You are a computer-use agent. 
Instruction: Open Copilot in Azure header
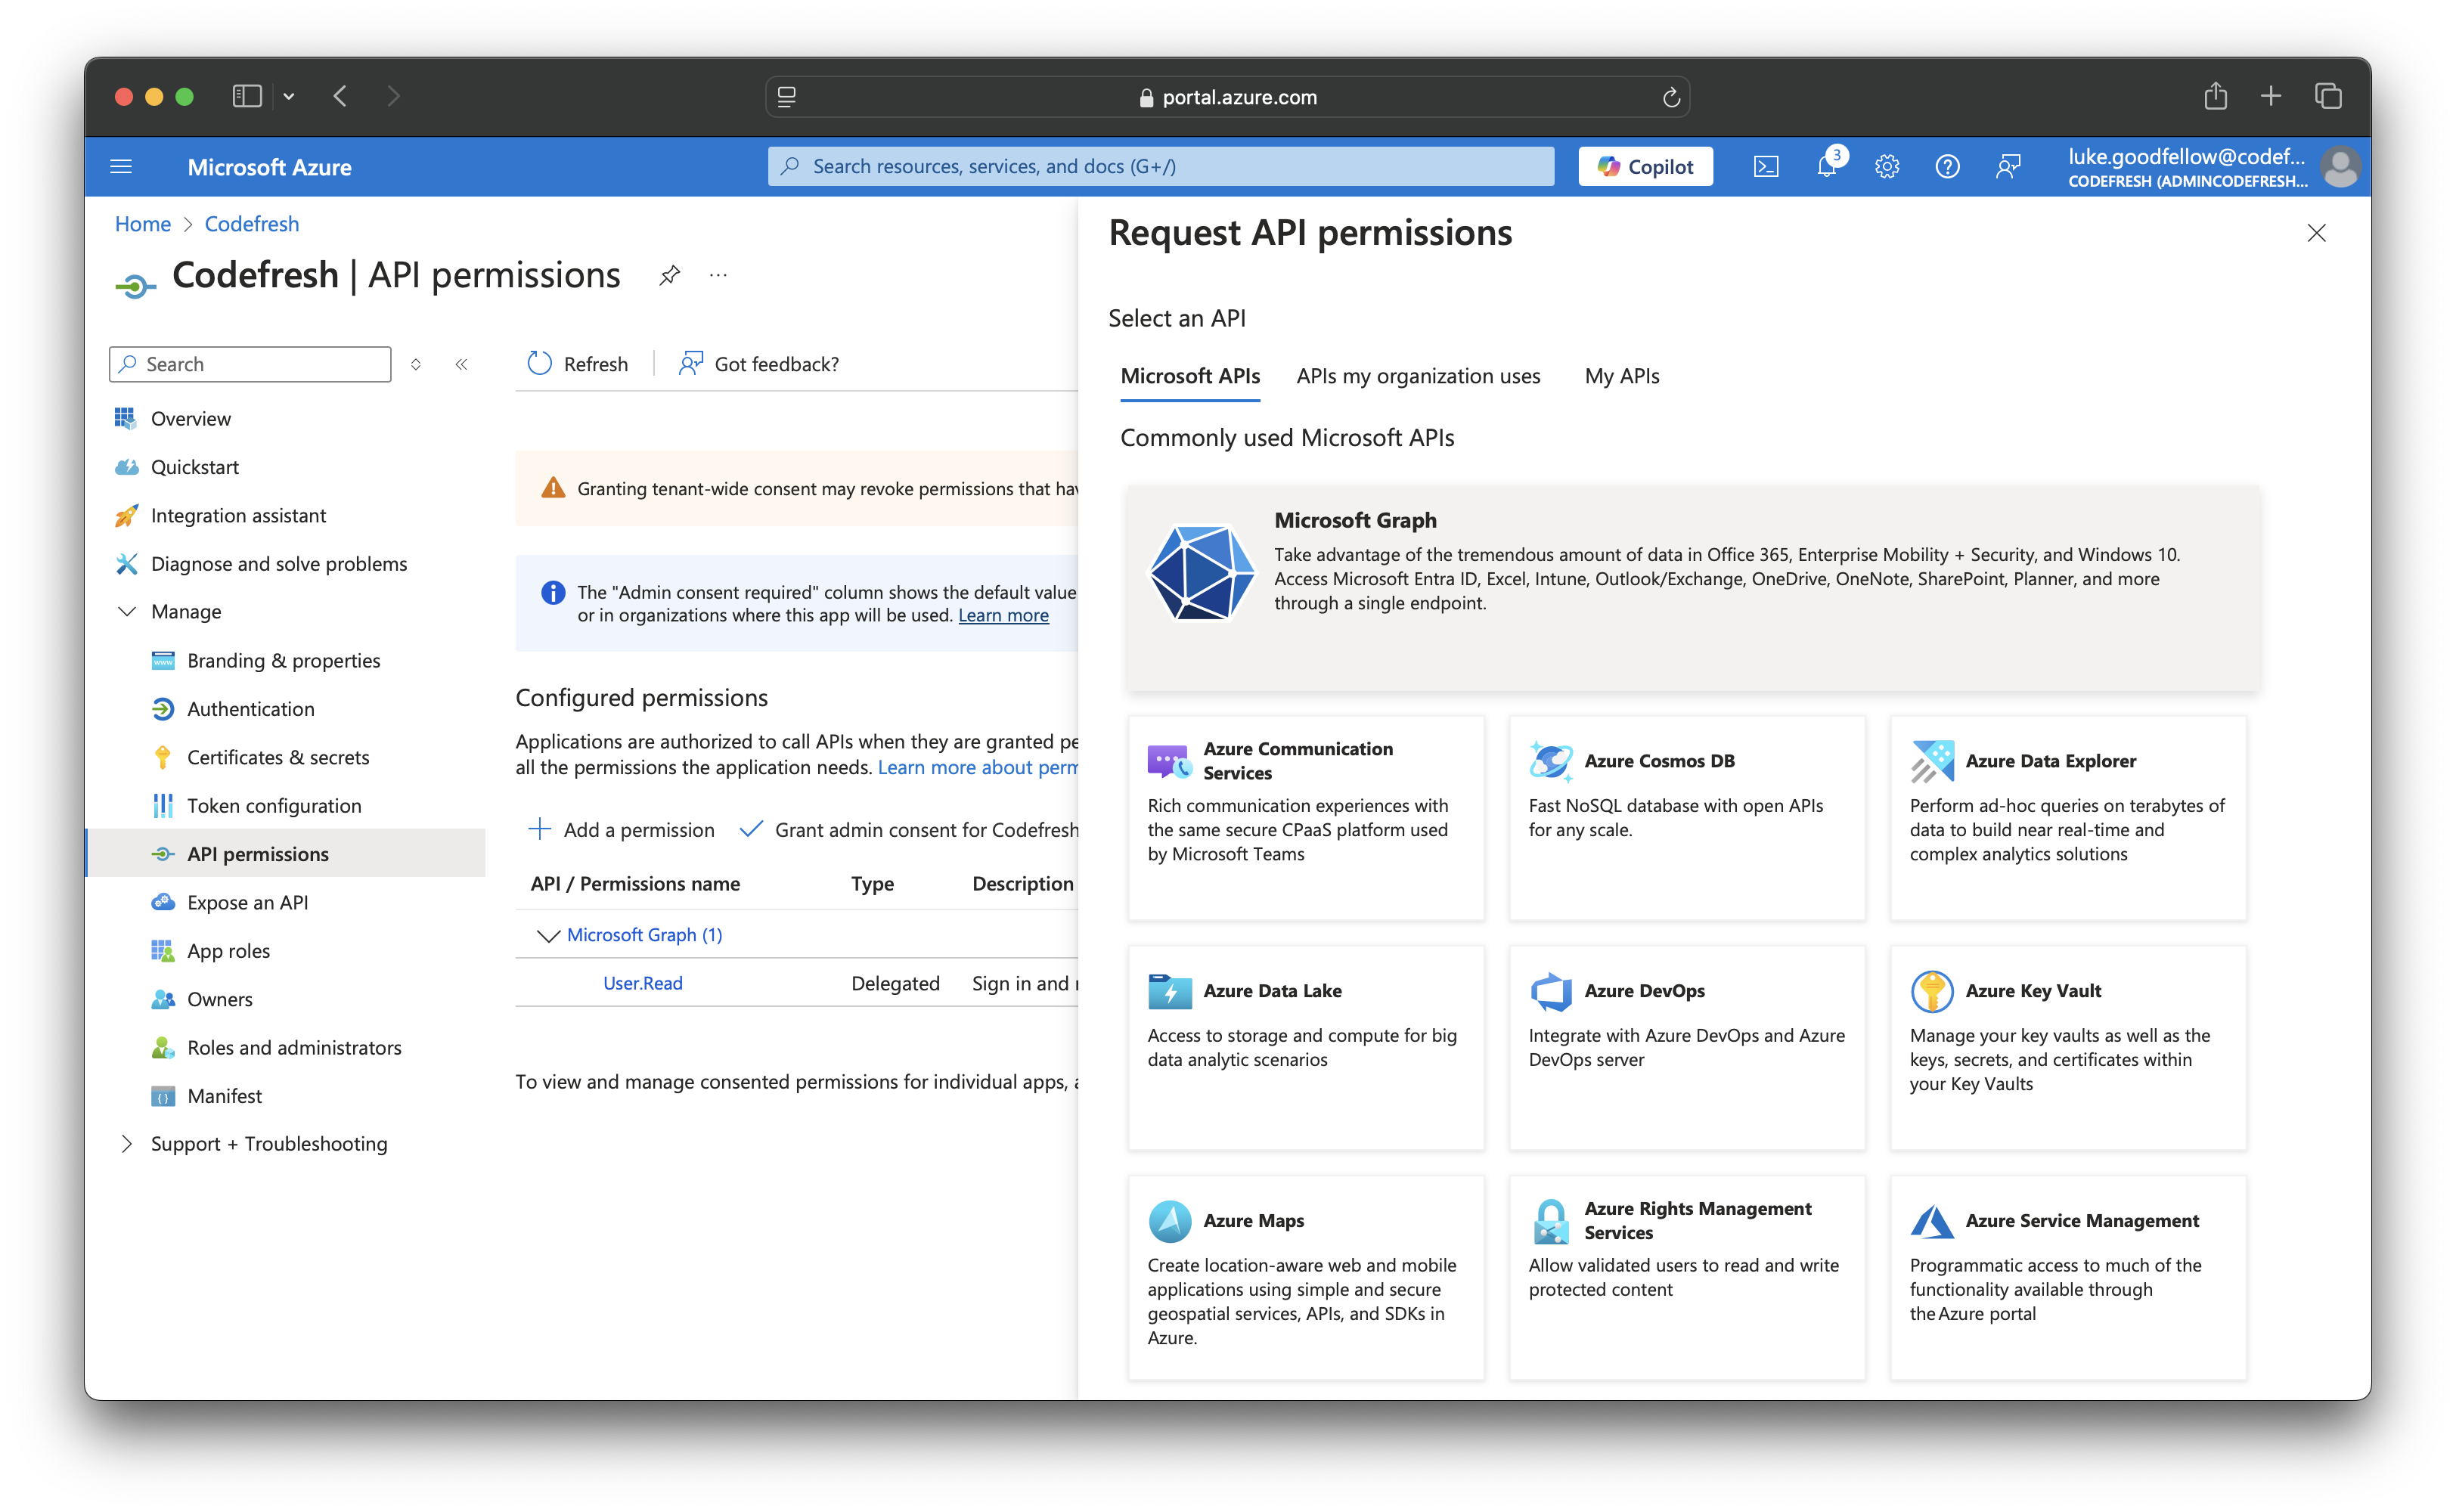1645,166
